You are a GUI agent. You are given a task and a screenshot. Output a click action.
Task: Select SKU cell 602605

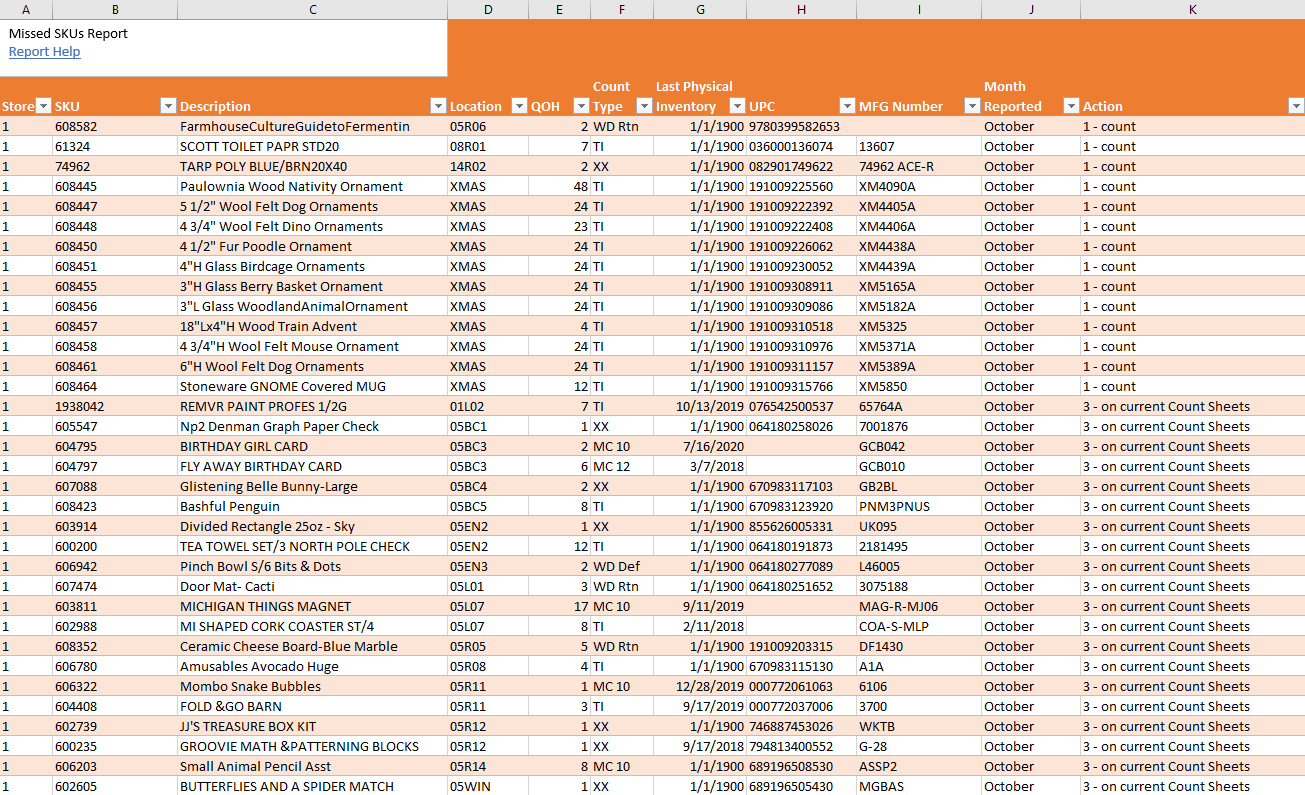pos(115,786)
